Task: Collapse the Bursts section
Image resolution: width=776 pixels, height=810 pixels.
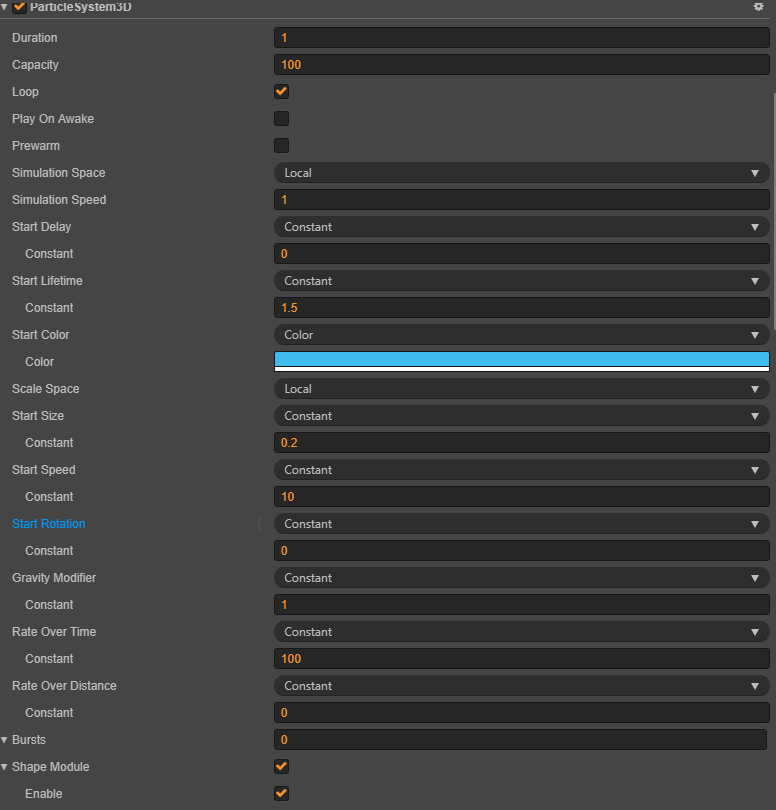Action: pos(5,740)
